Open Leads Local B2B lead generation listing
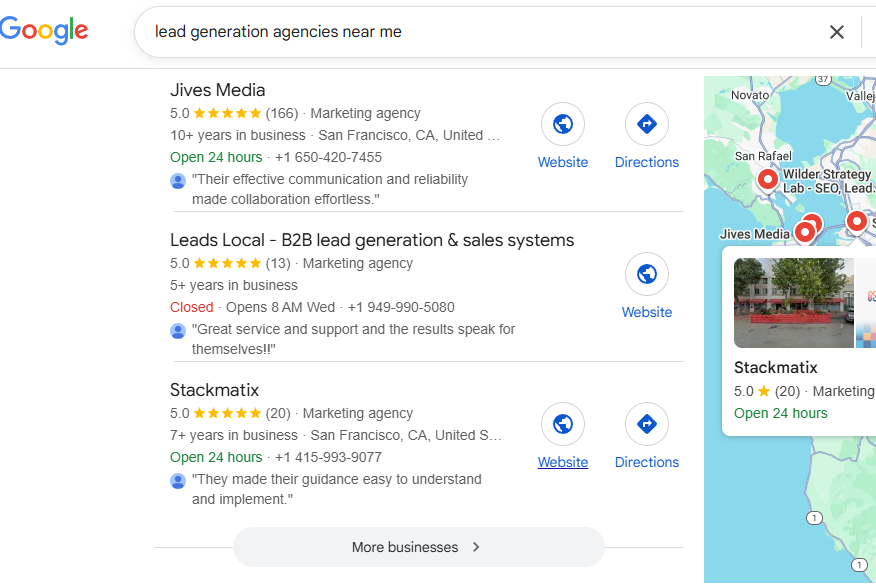This screenshot has width=876, height=587. 372,240
